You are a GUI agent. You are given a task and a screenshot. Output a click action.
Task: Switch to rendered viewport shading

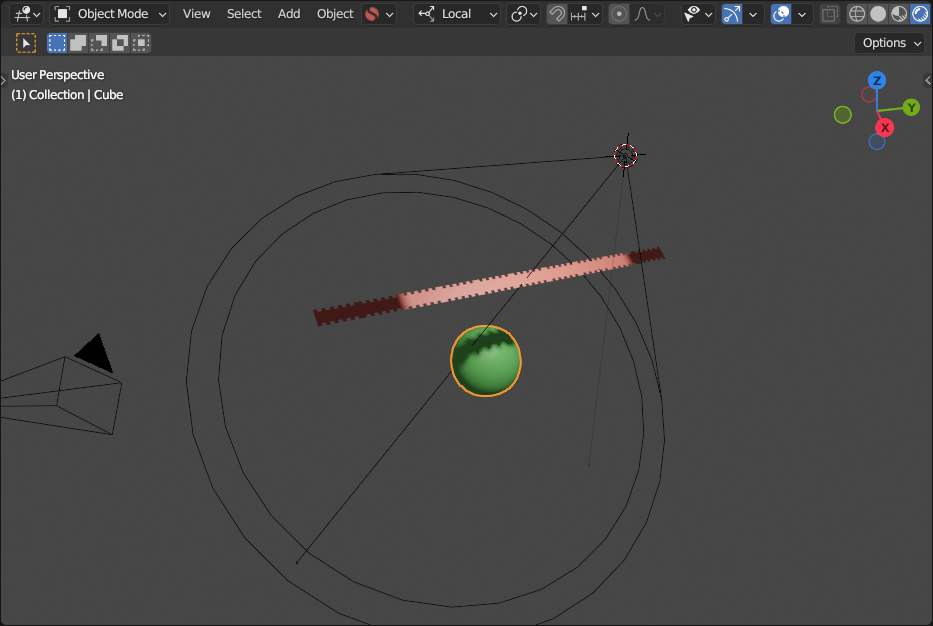coord(920,14)
